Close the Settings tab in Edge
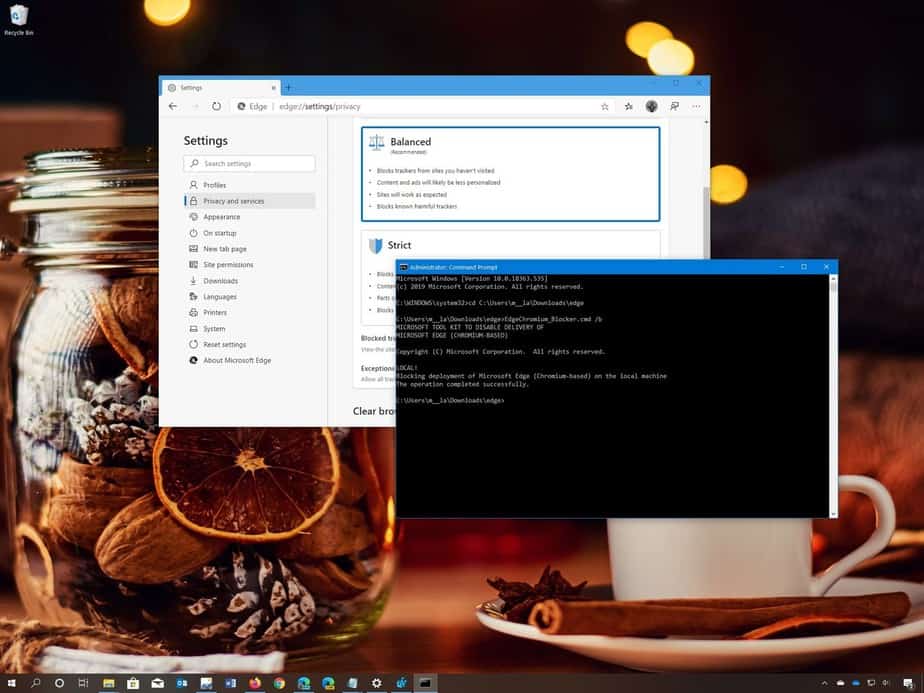924x693 pixels. click(x=273, y=88)
